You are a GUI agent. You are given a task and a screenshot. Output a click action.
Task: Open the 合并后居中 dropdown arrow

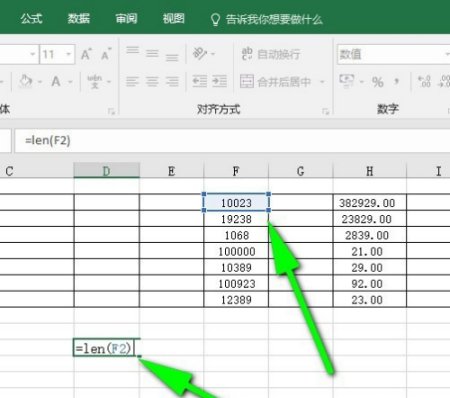[322, 82]
